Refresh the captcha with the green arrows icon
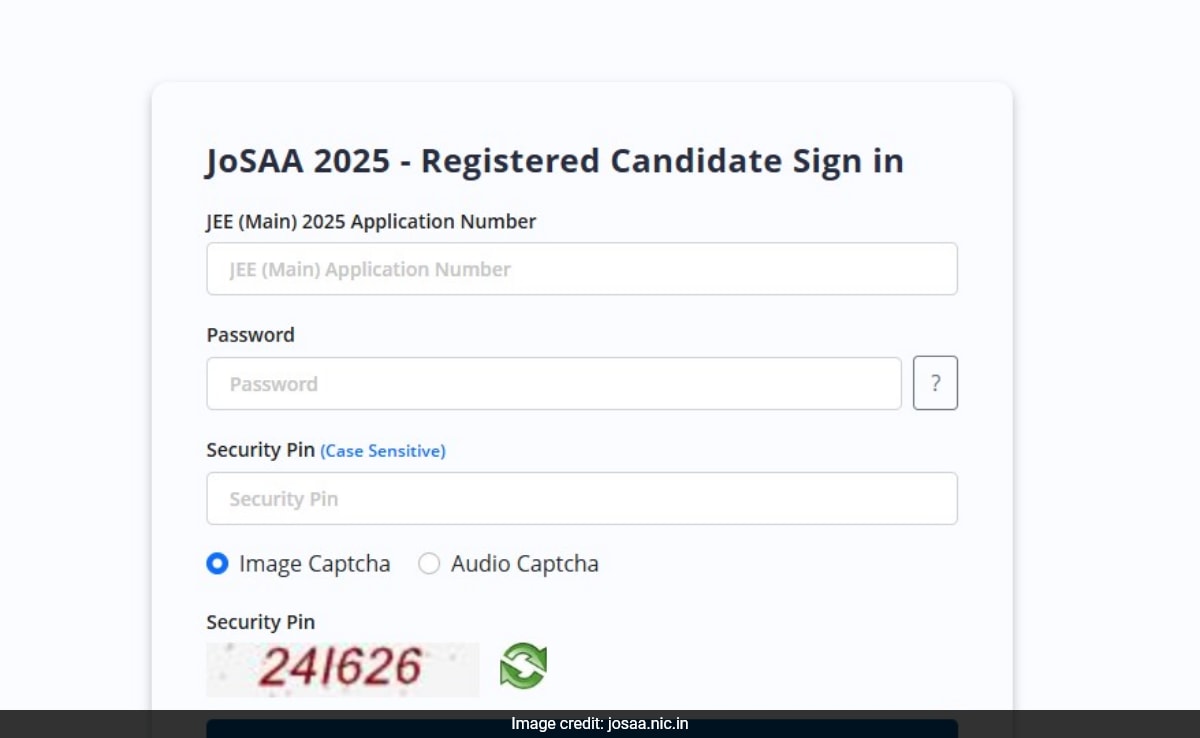This screenshot has height=738, width=1200. tap(523, 666)
